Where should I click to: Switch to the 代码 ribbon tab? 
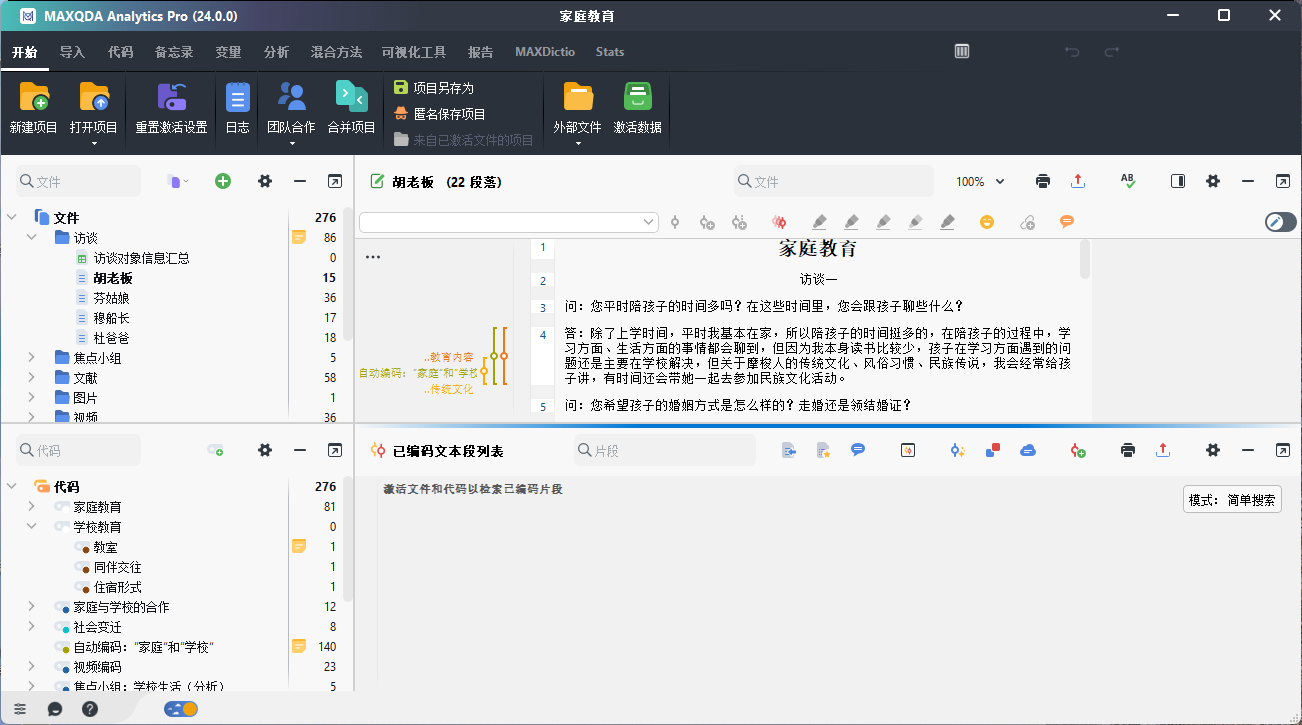click(x=121, y=52)
